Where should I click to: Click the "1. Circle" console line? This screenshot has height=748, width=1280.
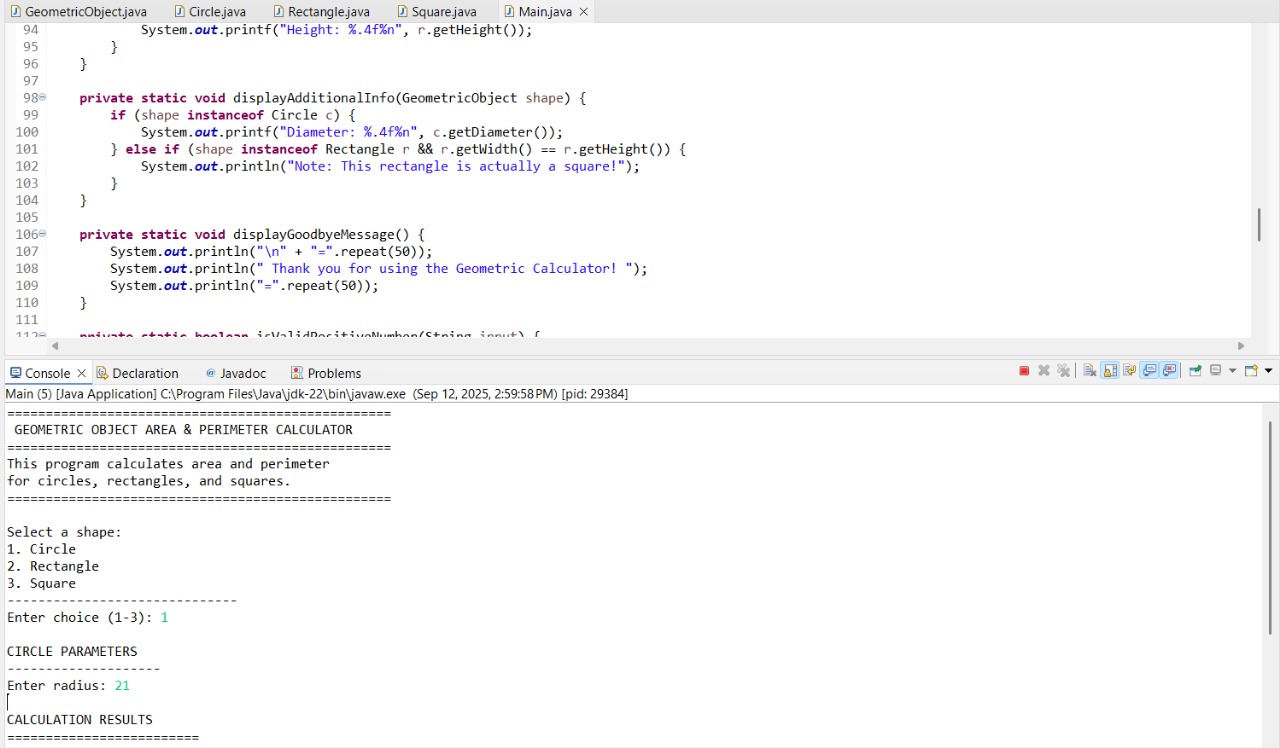[x=41, y=549]
